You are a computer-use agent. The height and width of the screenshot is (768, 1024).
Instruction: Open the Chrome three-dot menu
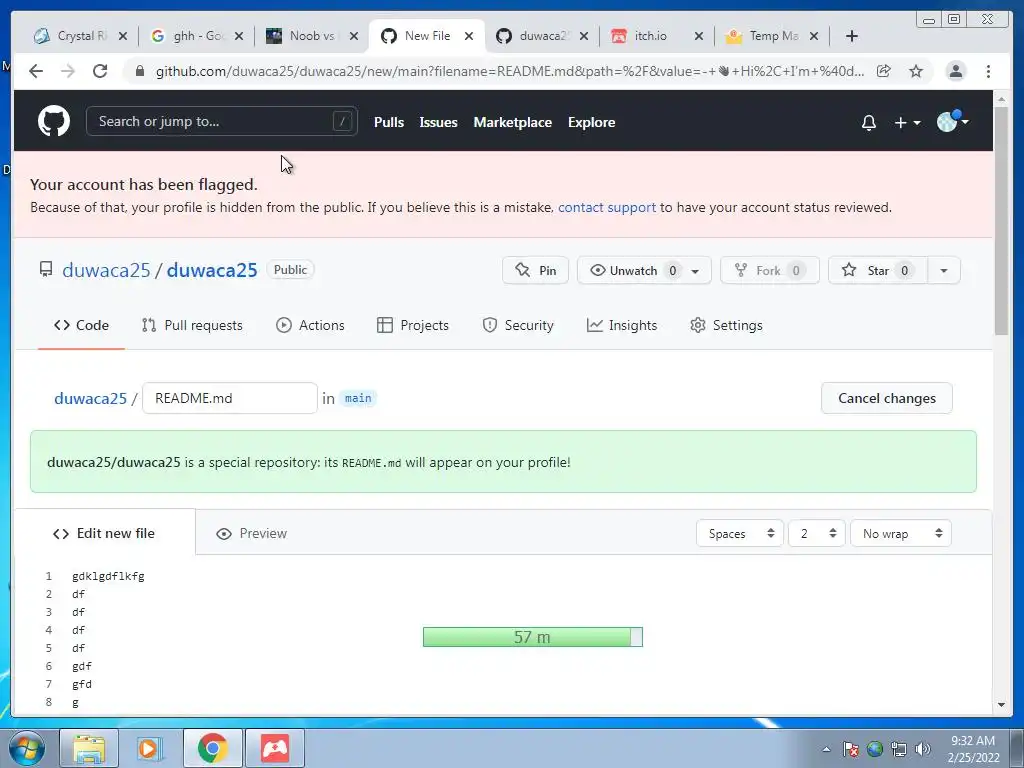(988, 71)
